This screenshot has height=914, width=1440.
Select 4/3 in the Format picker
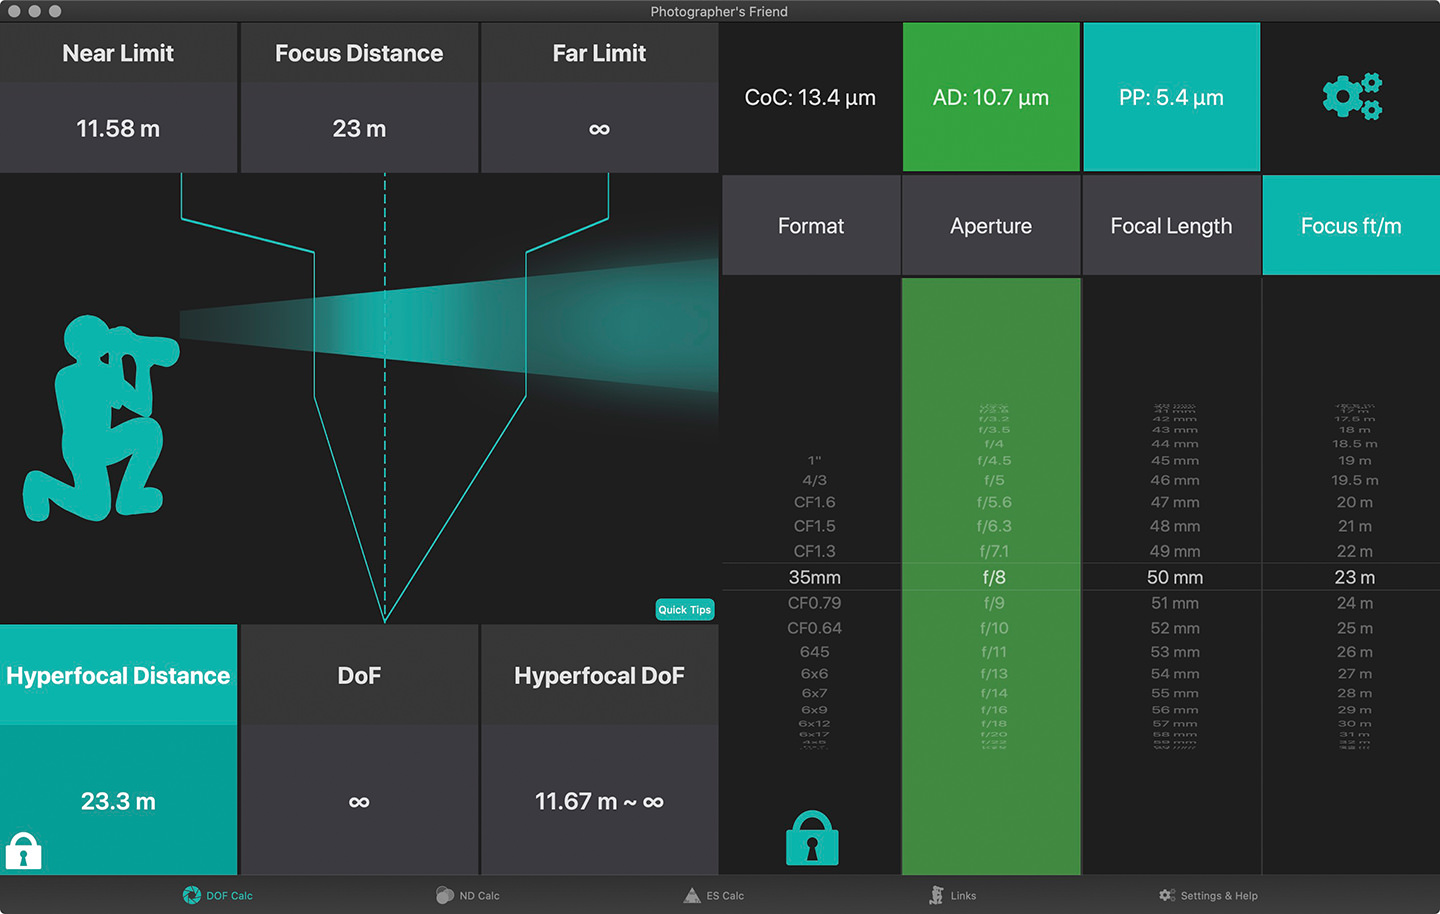pyautogui.click(x=814, y=480)
